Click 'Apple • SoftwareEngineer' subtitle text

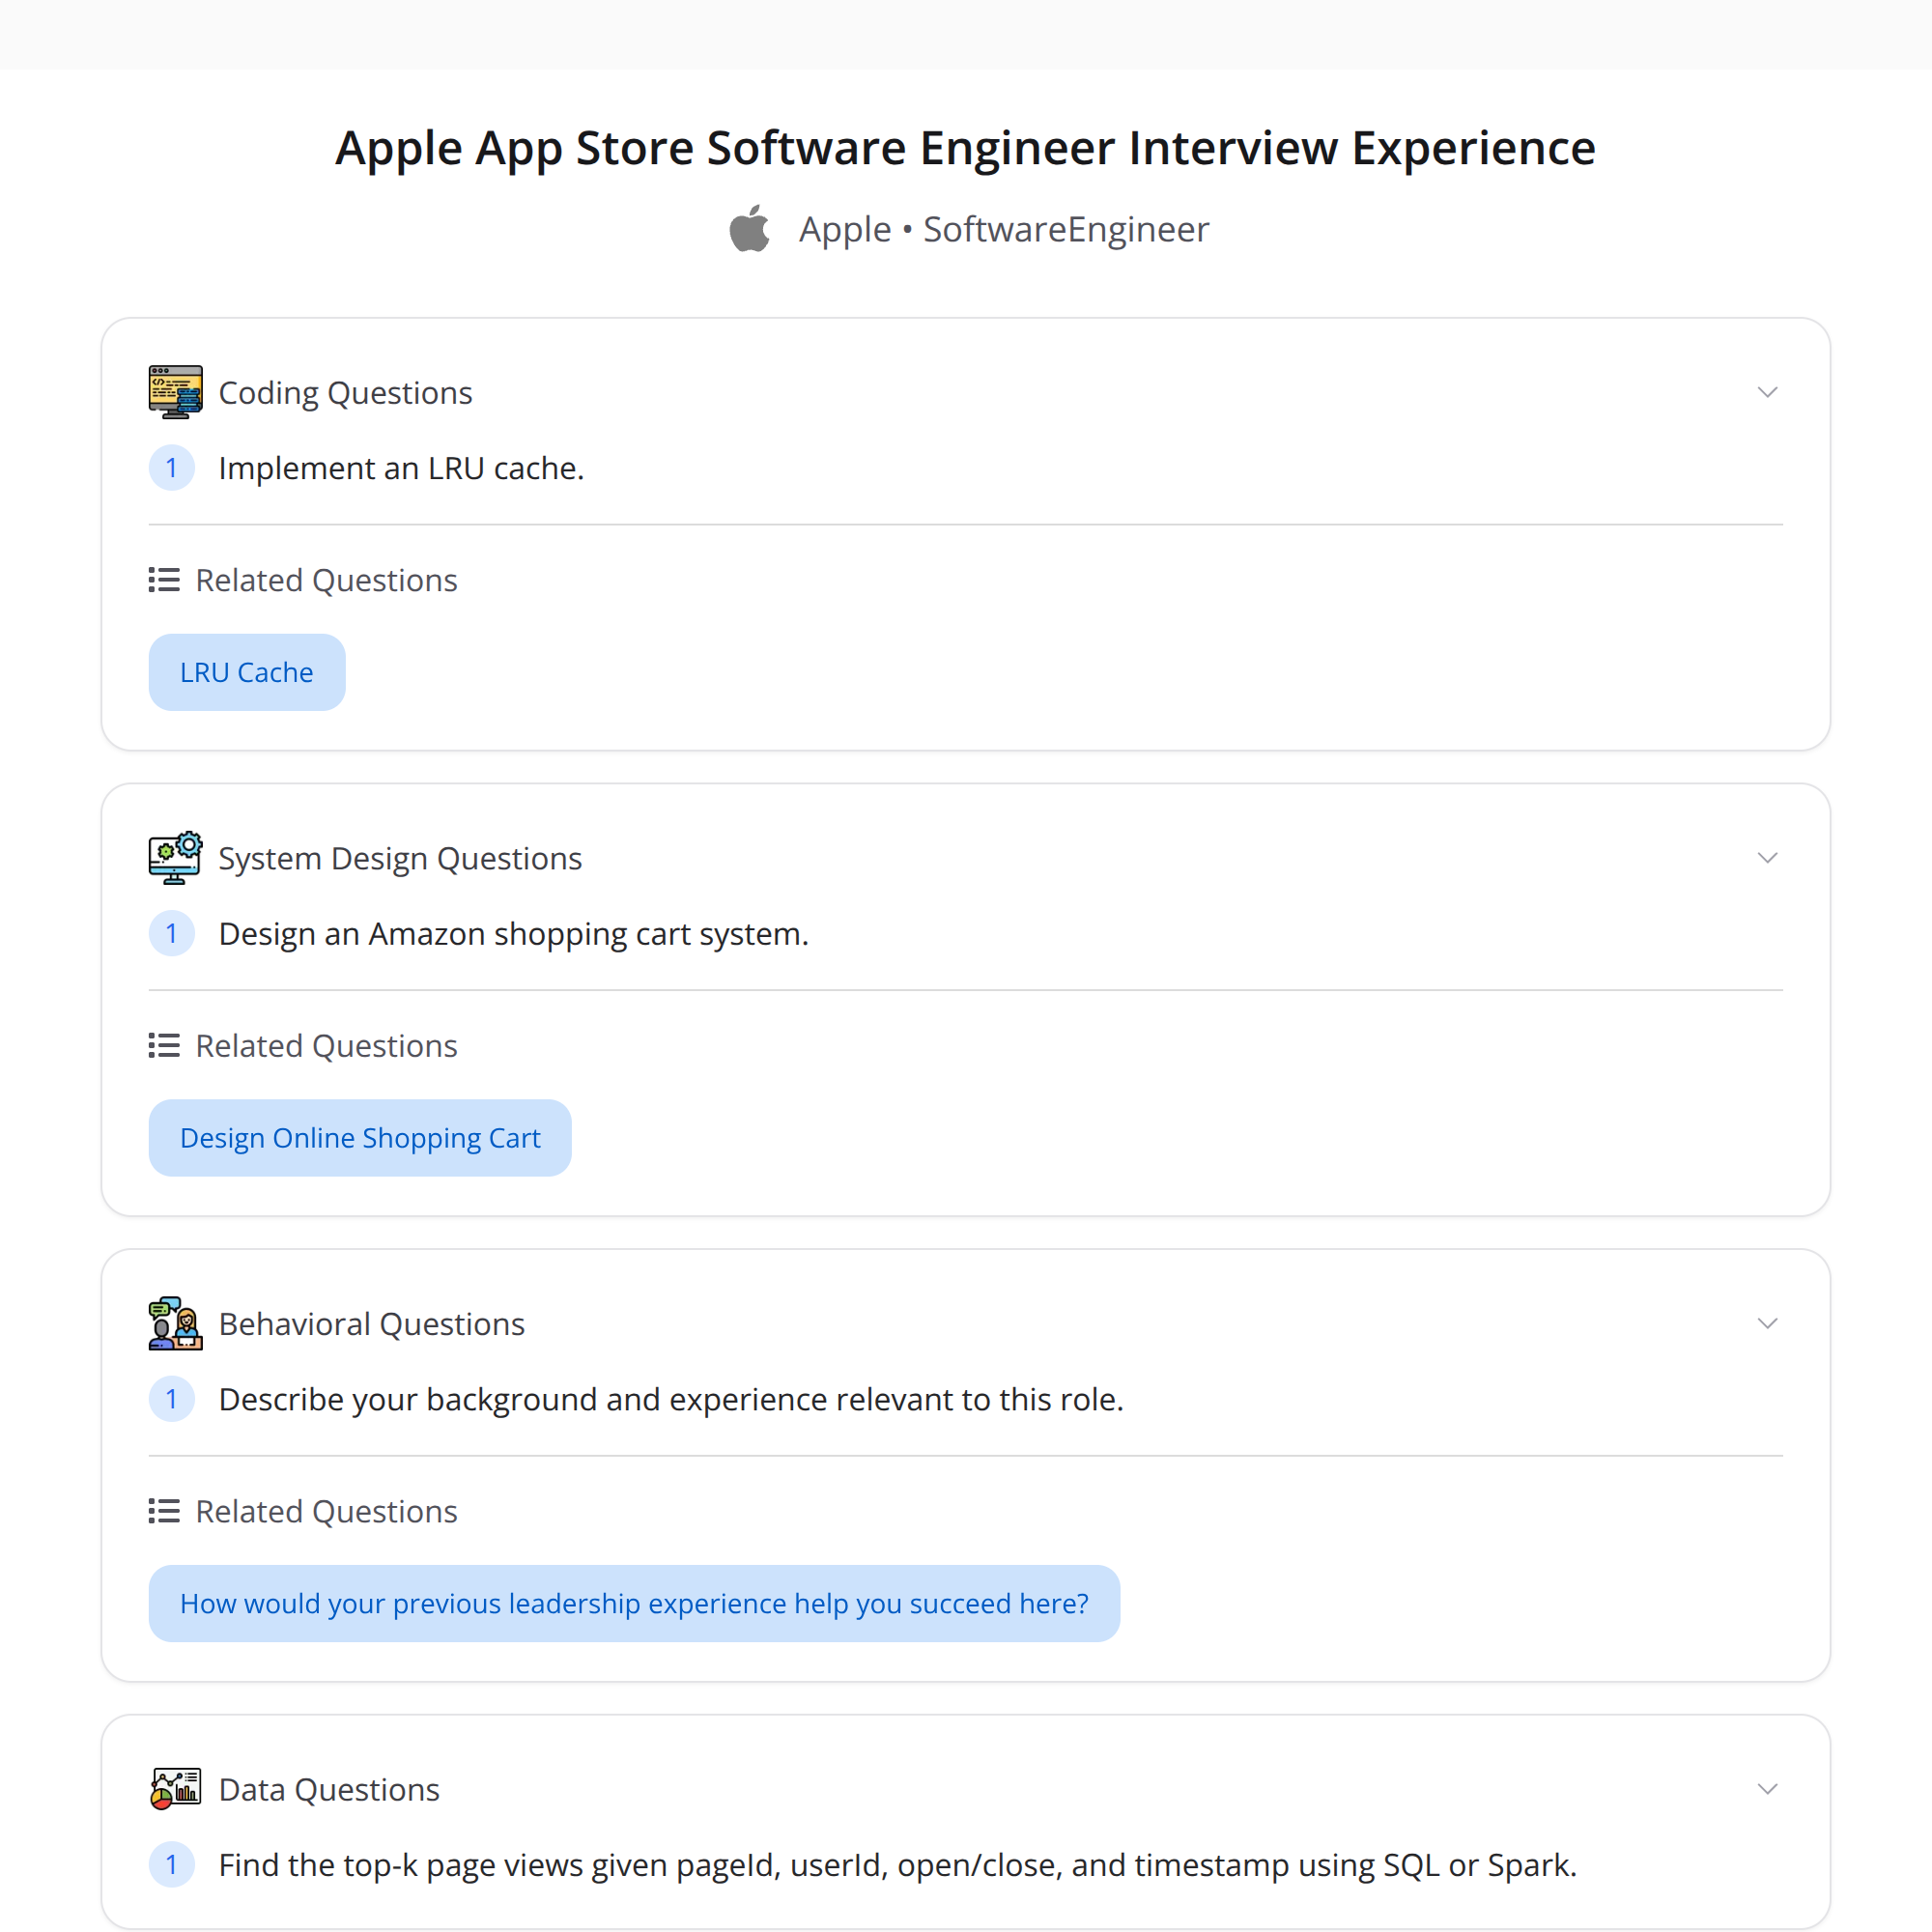(1004, 229)
